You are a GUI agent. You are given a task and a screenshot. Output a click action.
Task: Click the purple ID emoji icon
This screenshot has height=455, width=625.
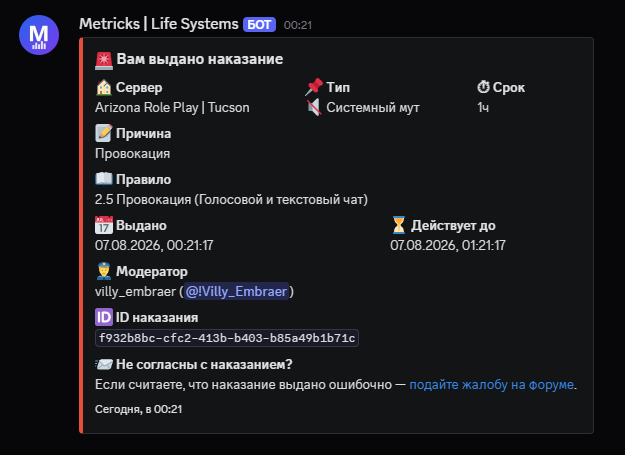click(x=104, y=317)
